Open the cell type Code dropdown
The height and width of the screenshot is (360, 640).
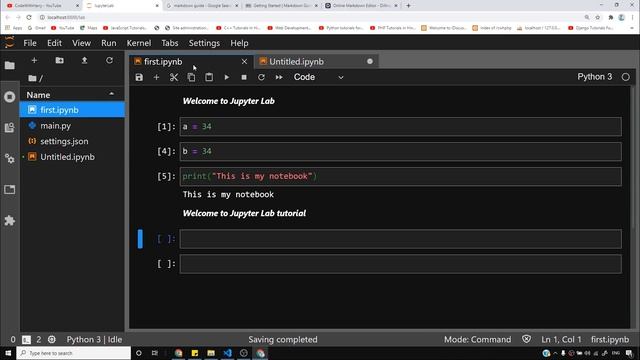point(319,77)
